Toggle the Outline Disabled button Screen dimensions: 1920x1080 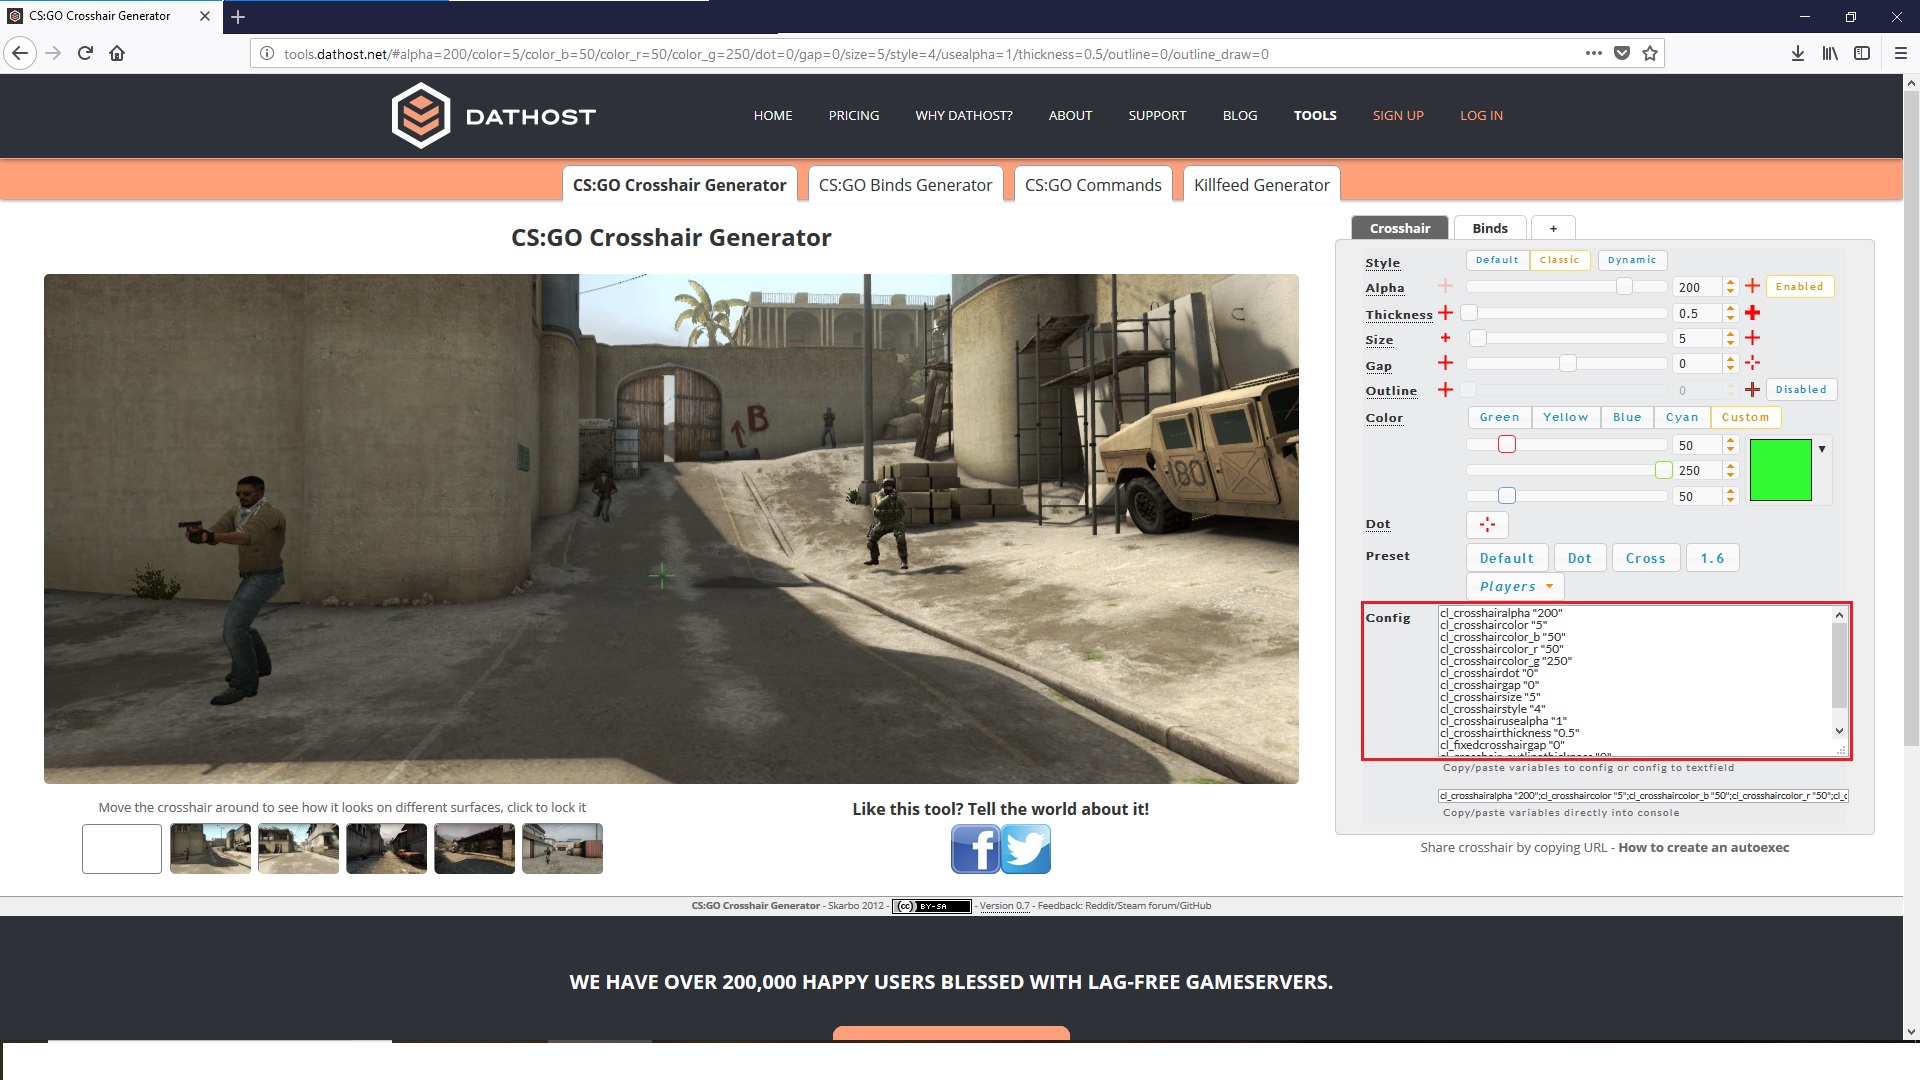1800,390
